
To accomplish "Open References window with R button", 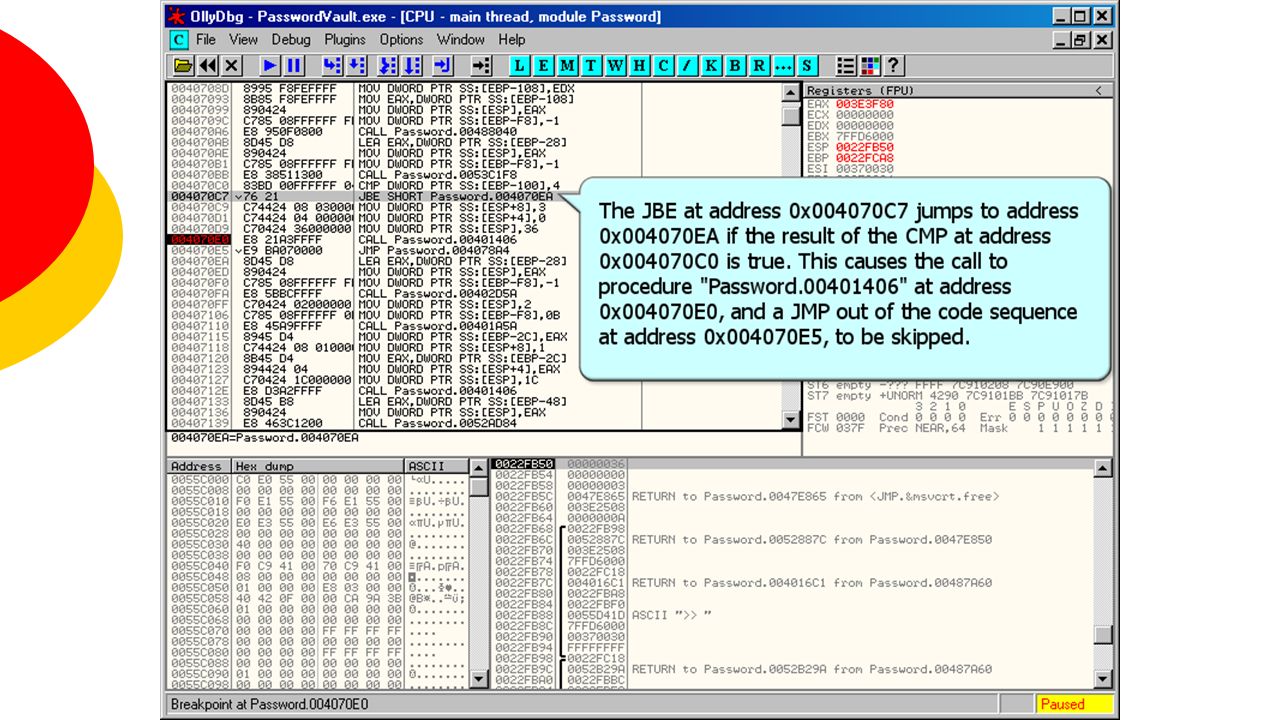I will pos(759,66).
